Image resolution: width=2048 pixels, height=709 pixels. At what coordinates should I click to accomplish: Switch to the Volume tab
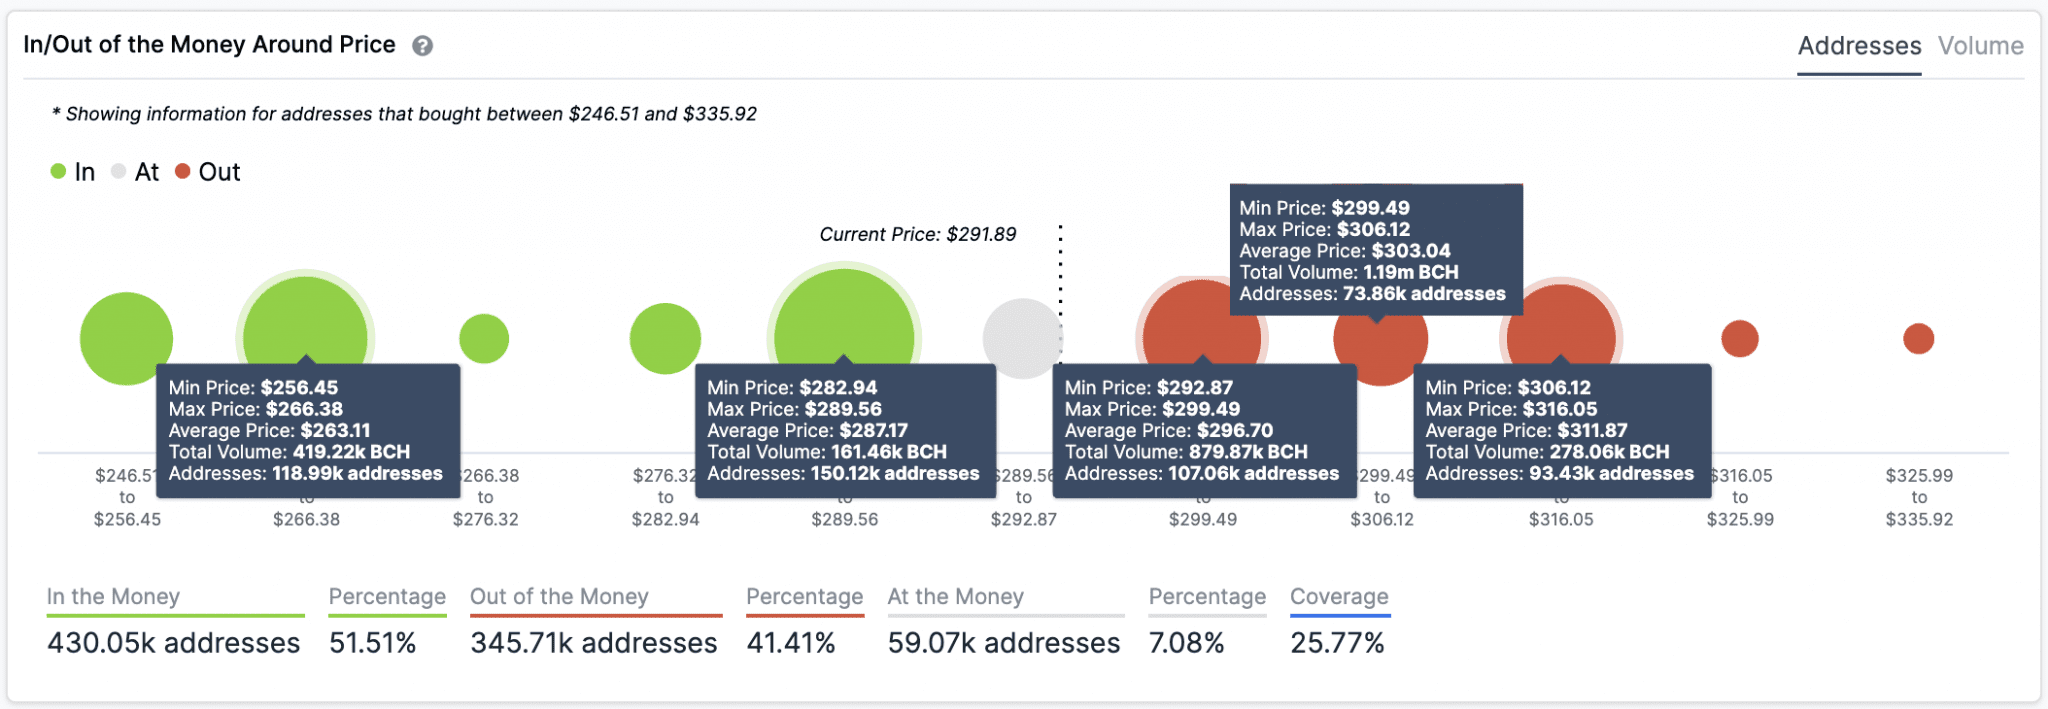[1980, 46]
